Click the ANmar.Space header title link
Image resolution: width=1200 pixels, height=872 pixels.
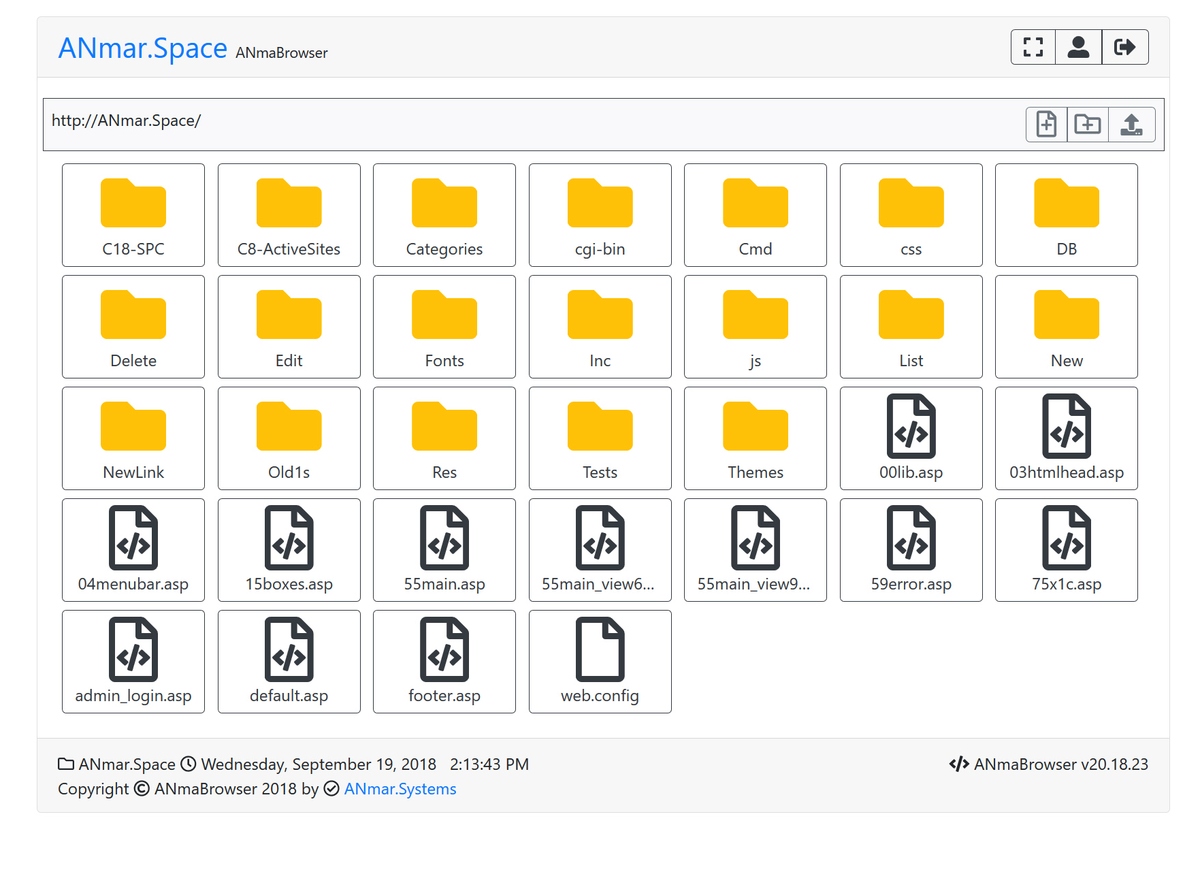(x=142, y=48)
